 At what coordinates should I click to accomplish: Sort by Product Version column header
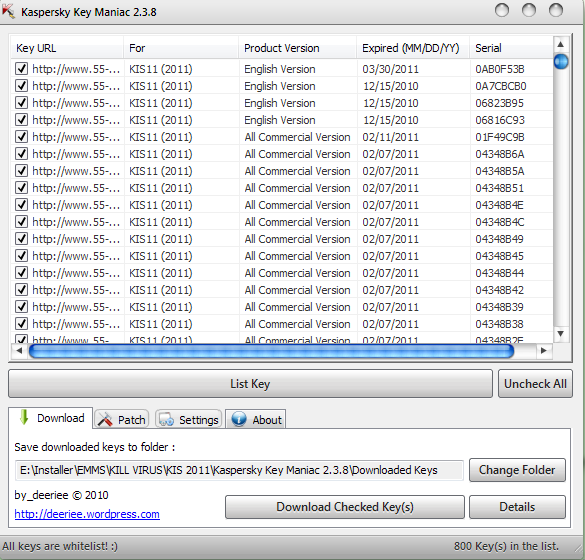pyautogui.click(x=297, y=48)
